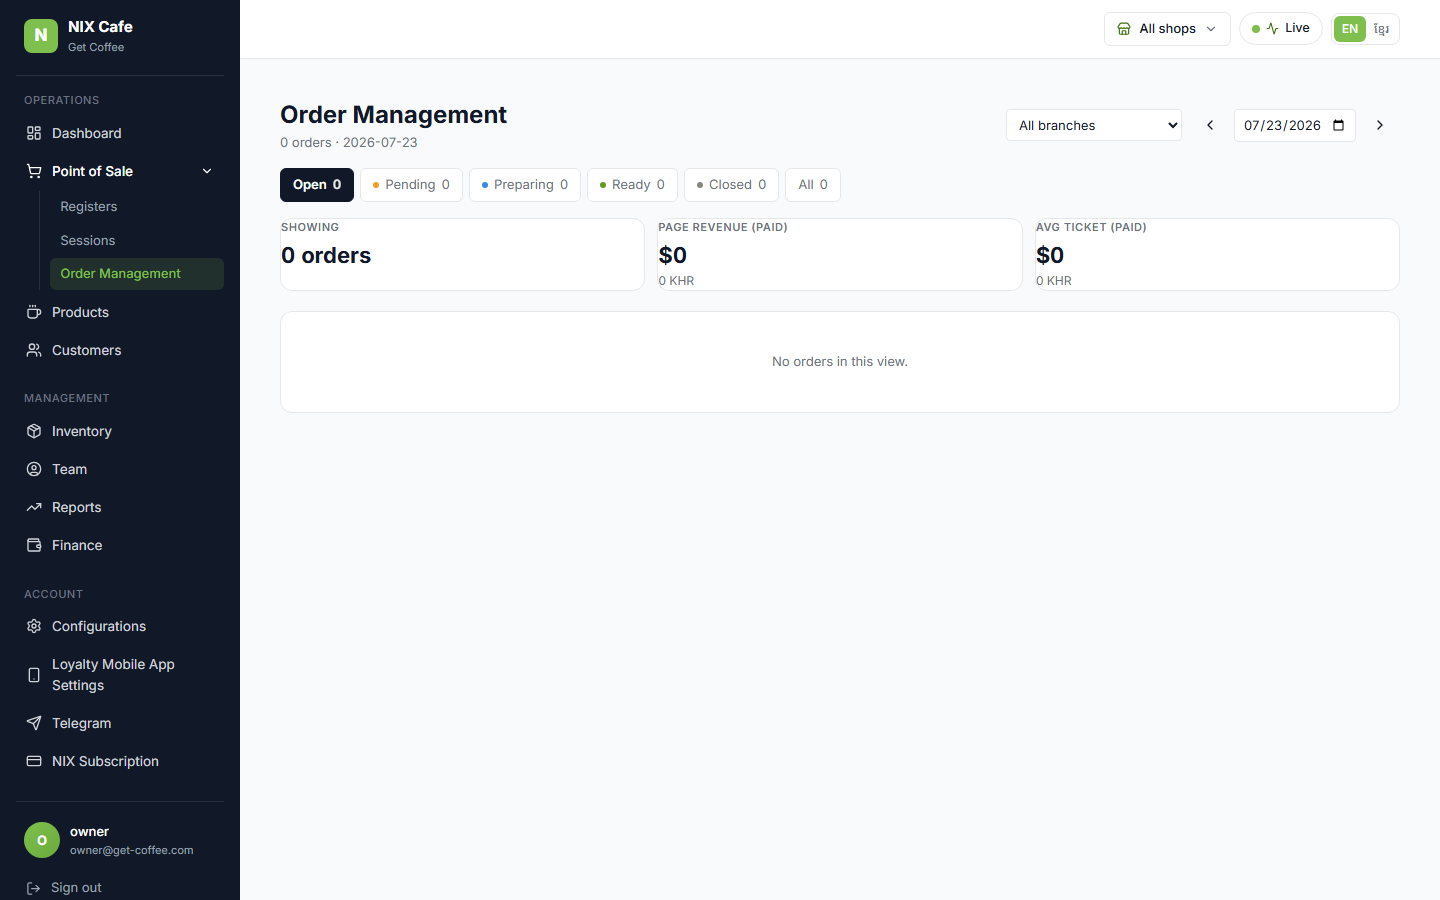
Task: Click the Dashboard grid icon
Action: coord(34,133)
